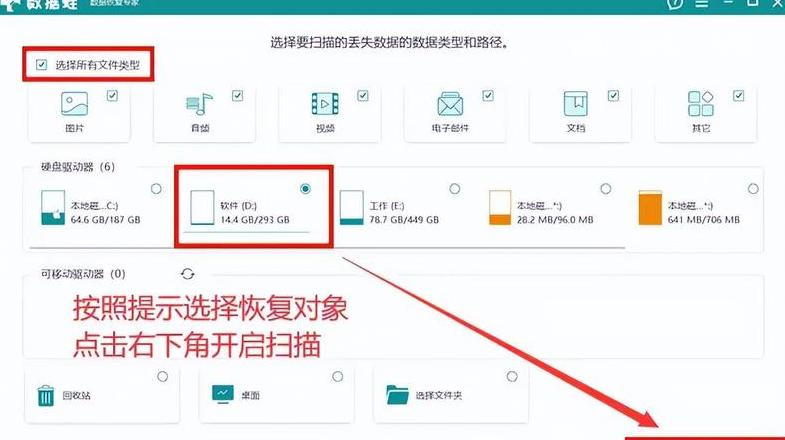Uncheck the Video (视频) checkbox
Image resolution: width=785 pixels, height=440 pixels.
[x=363, y=96]
